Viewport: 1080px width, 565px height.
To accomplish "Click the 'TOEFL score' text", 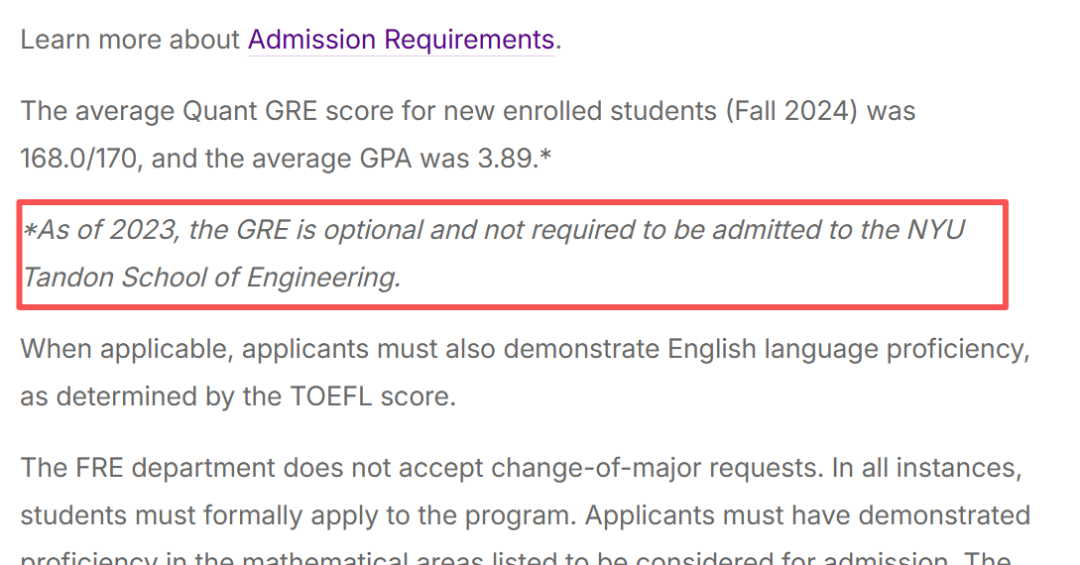I will [x=371, y=396].
